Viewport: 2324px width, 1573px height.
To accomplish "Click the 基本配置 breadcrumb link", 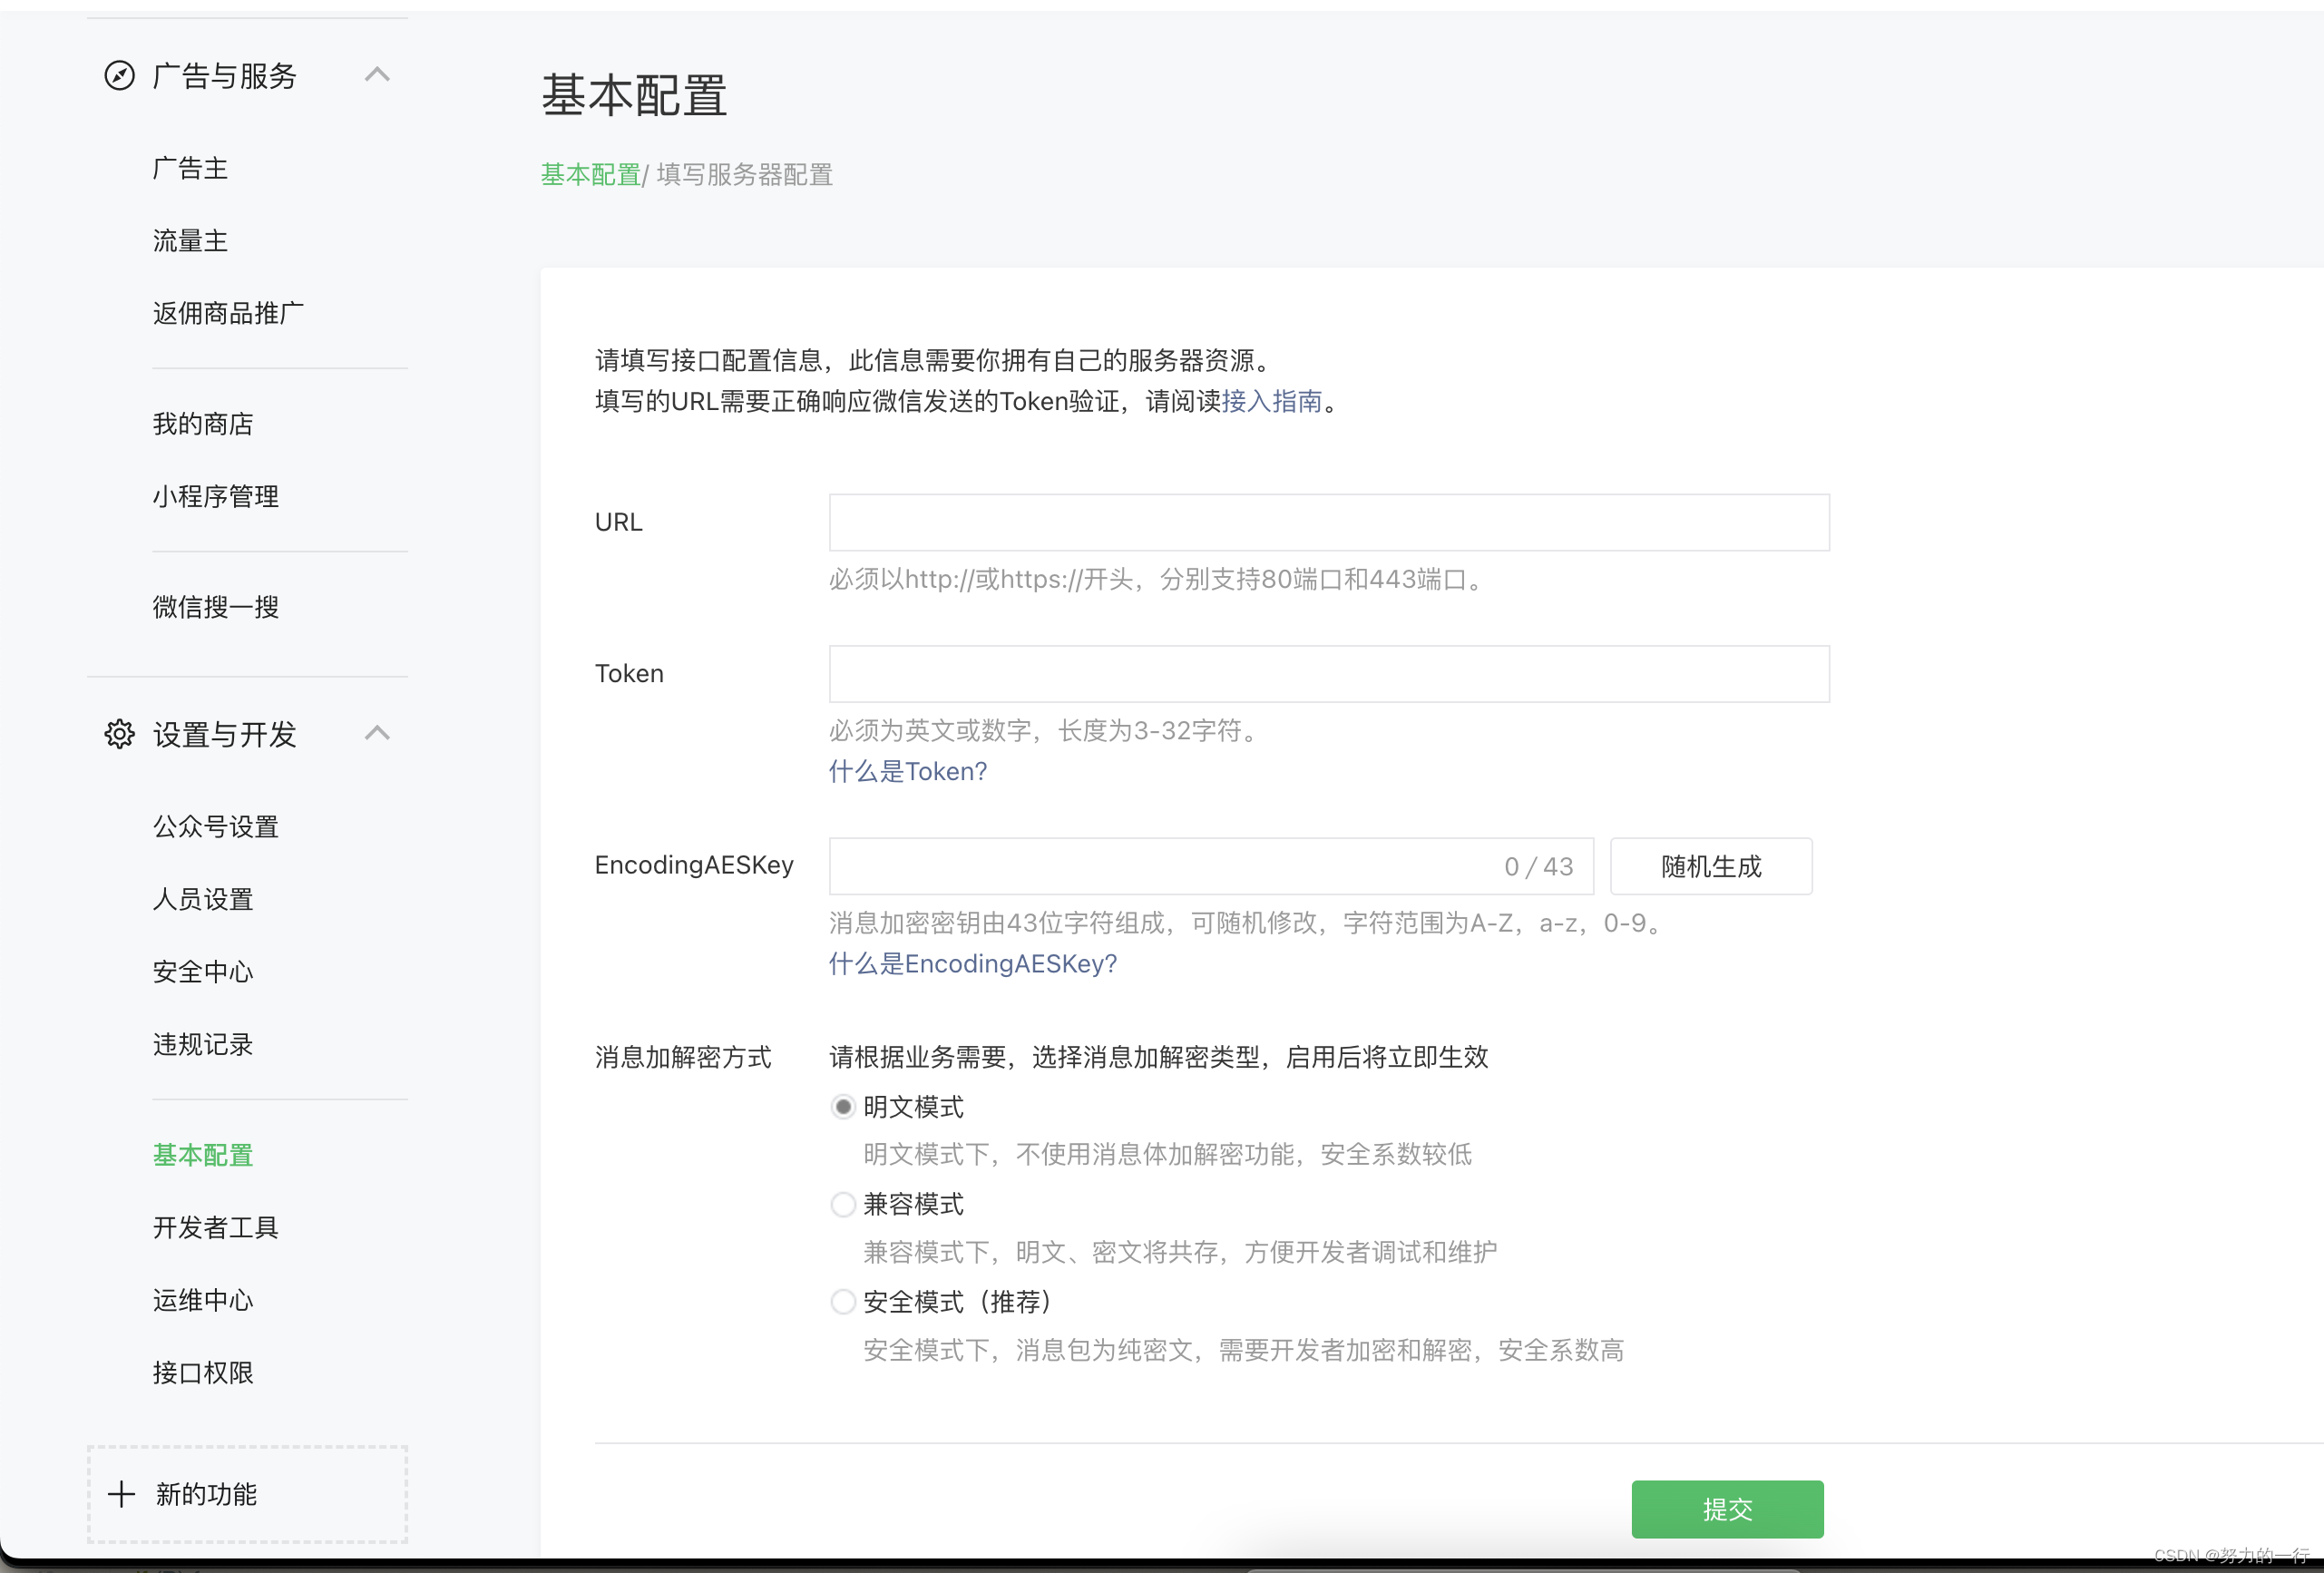I will tap(591, 174).
